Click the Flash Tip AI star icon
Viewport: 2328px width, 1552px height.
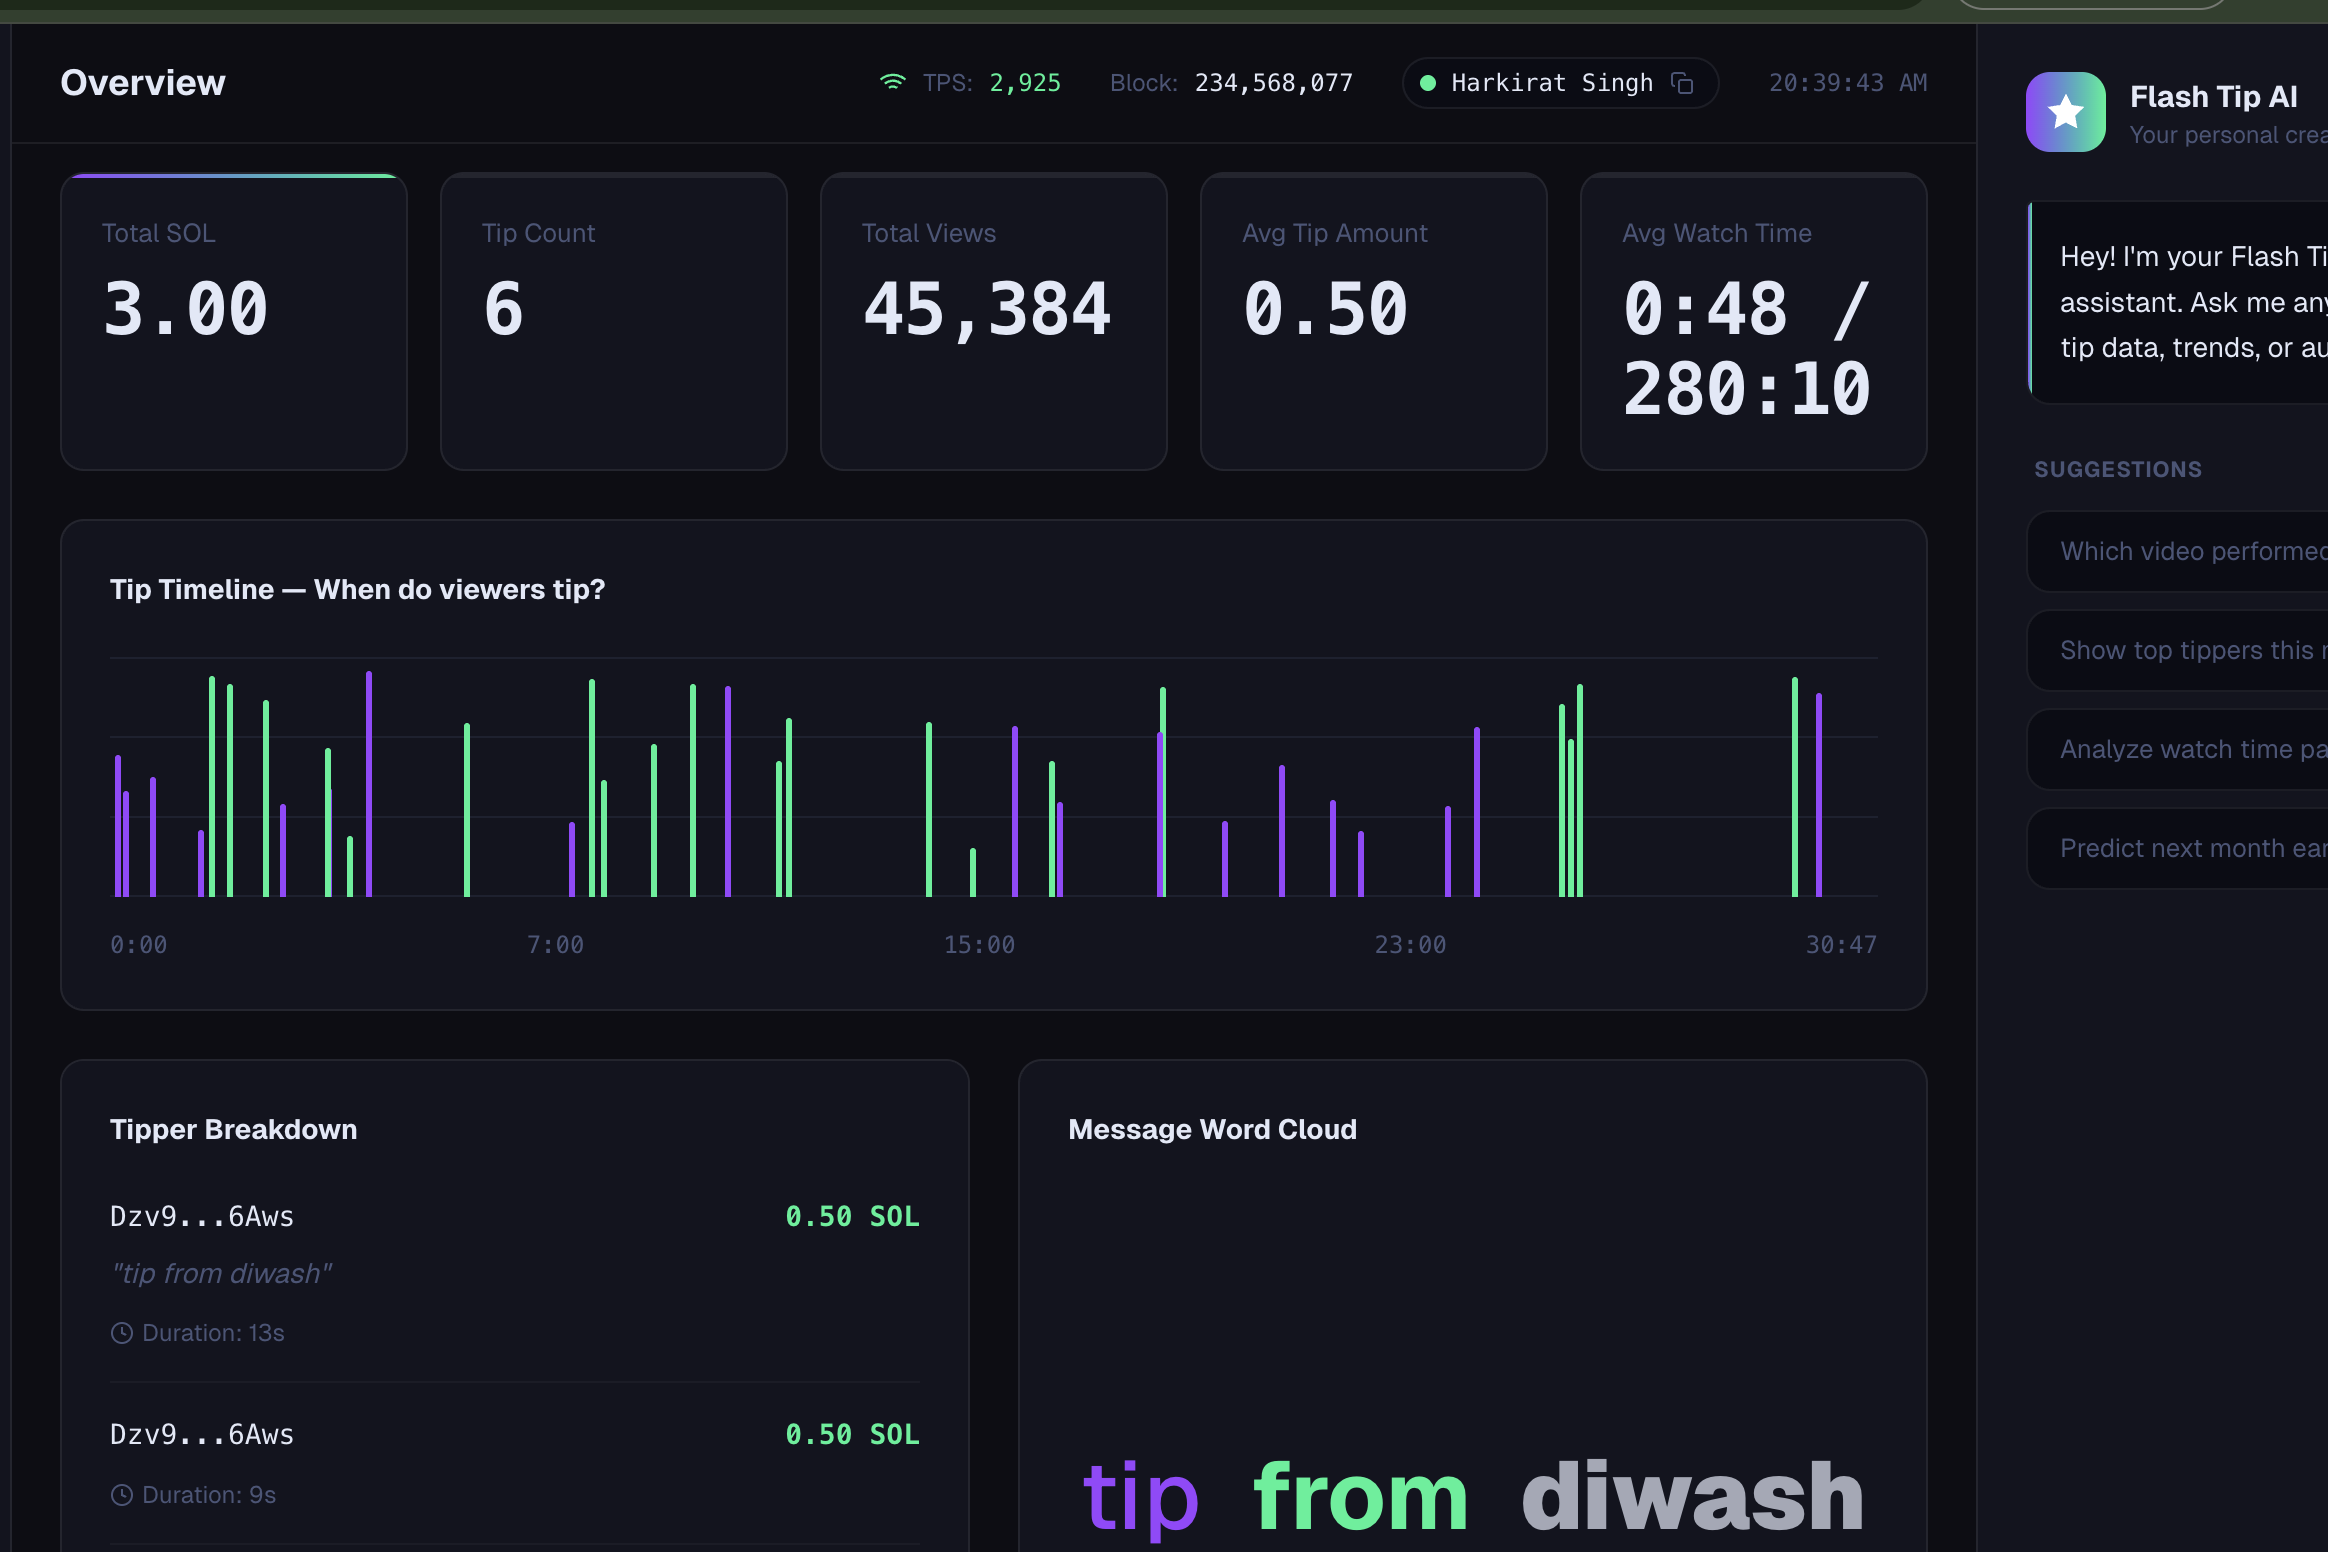coord(2065,112)
